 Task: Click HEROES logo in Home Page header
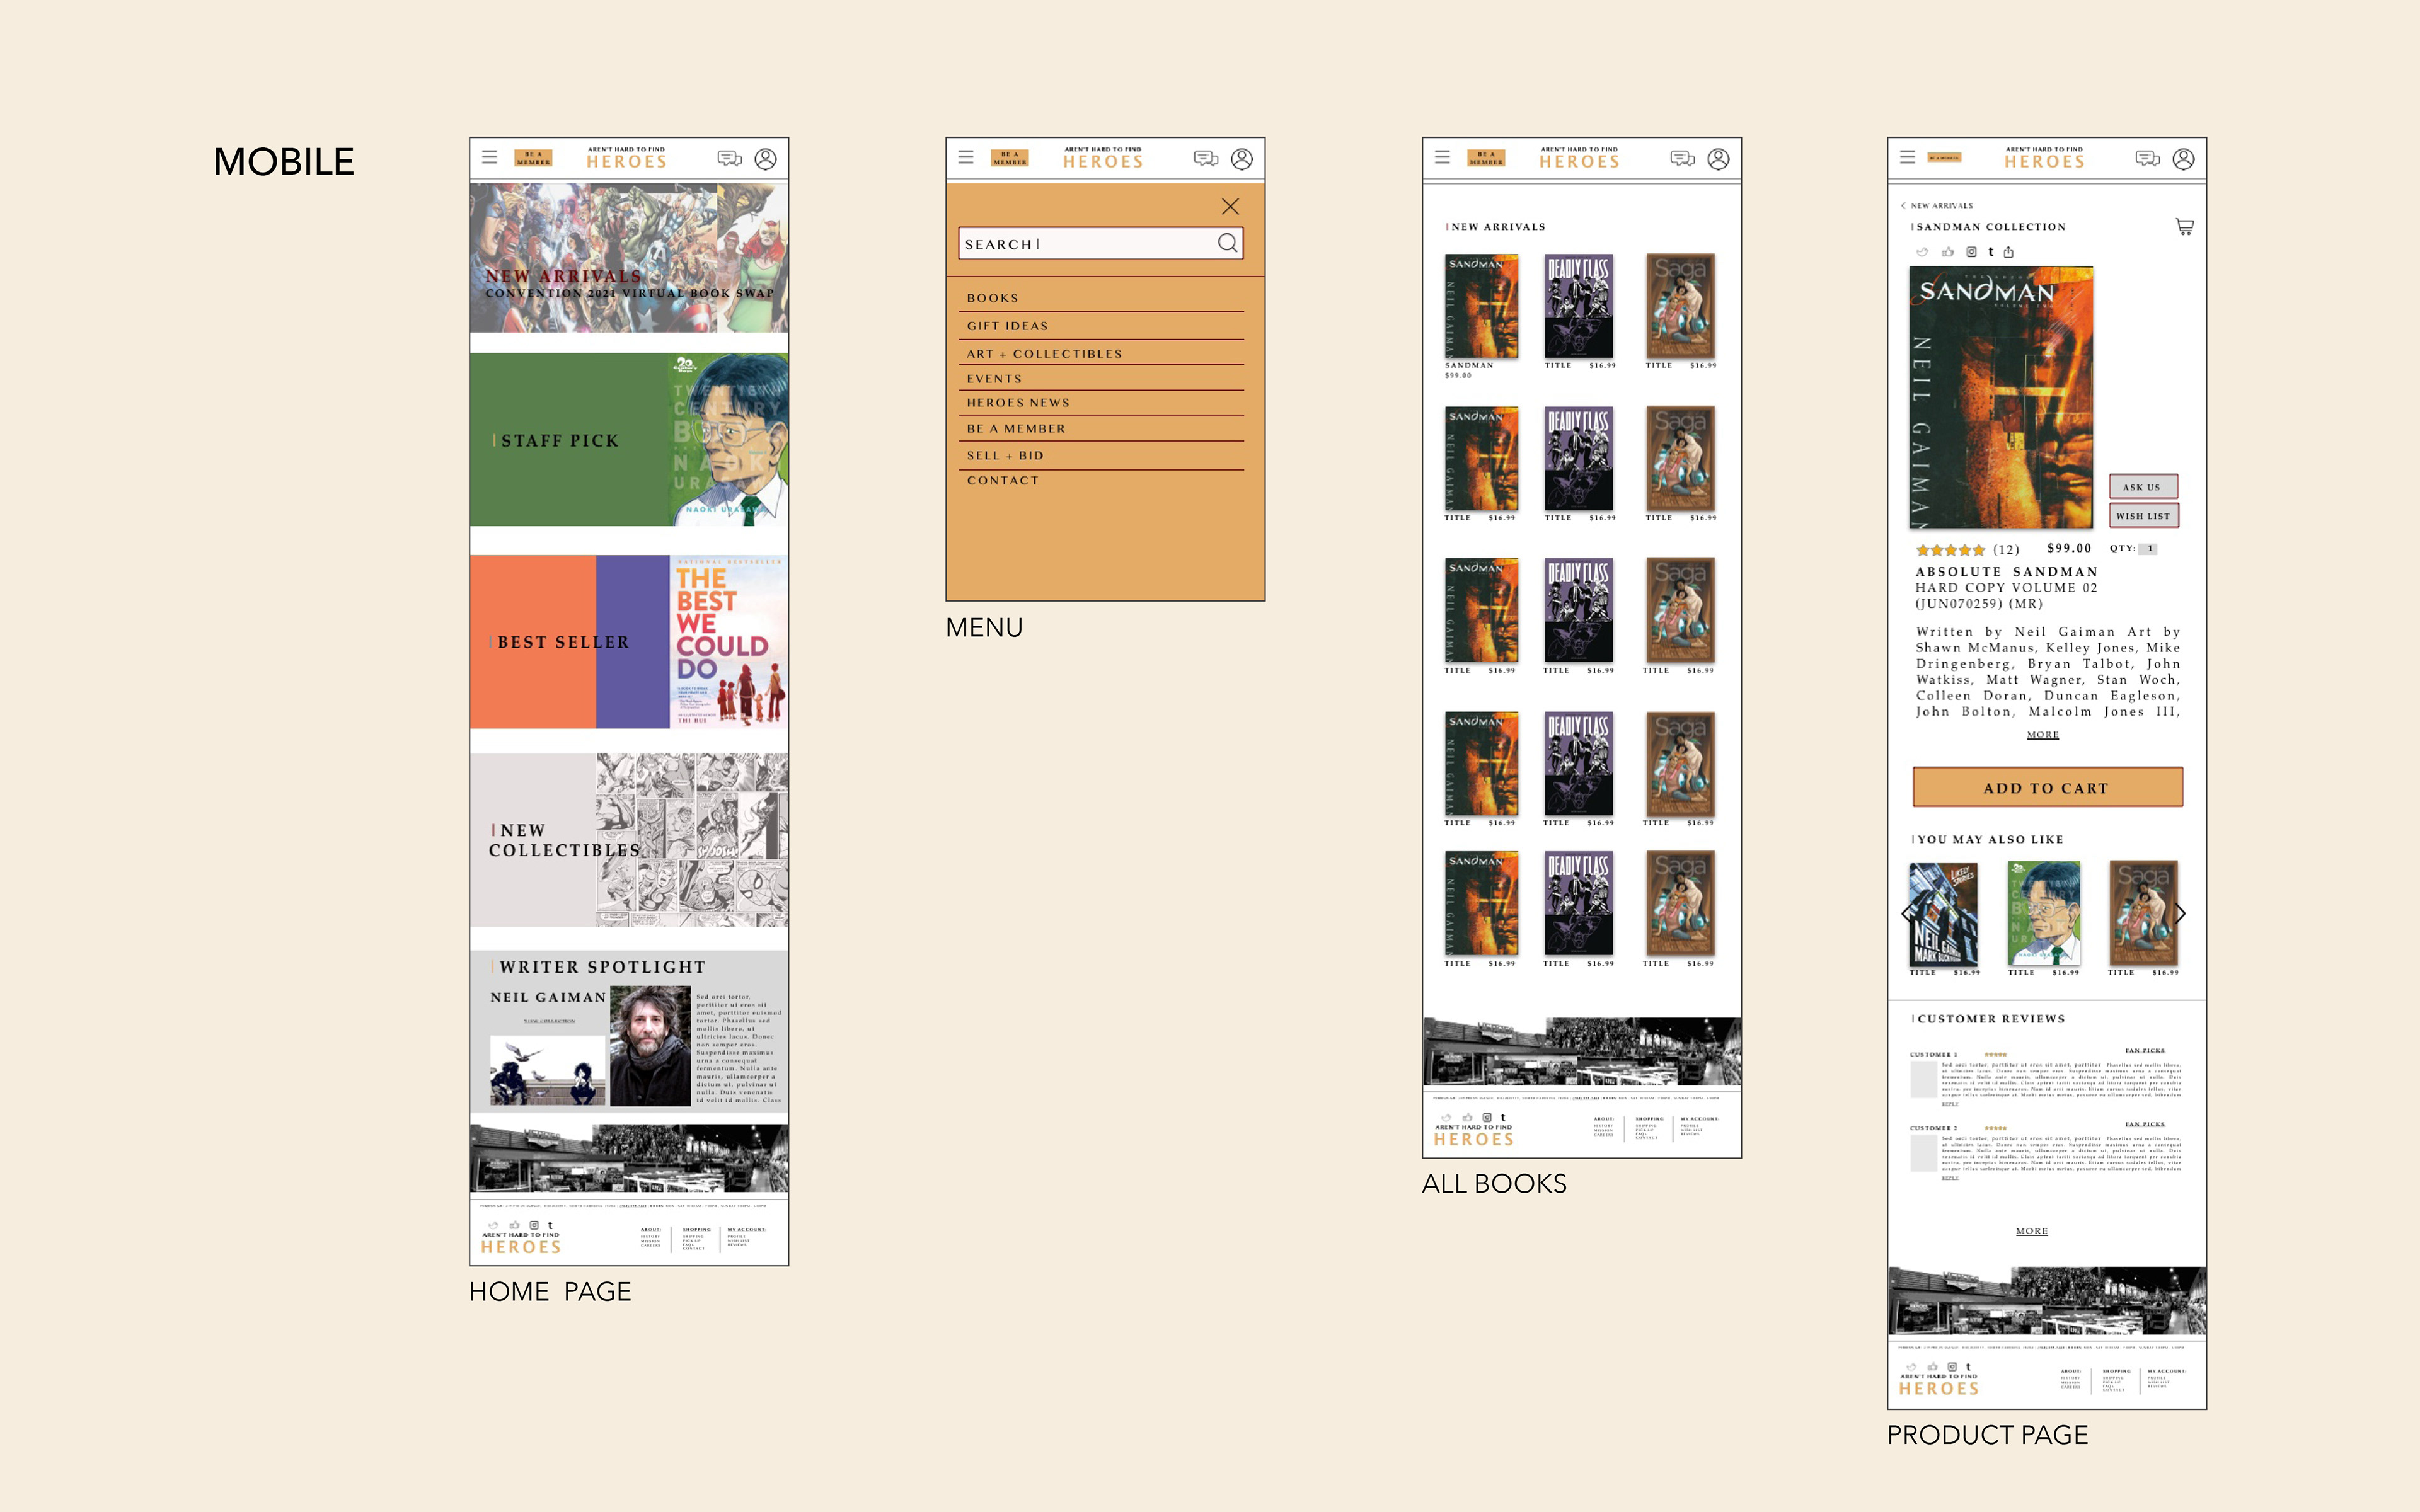626,157
